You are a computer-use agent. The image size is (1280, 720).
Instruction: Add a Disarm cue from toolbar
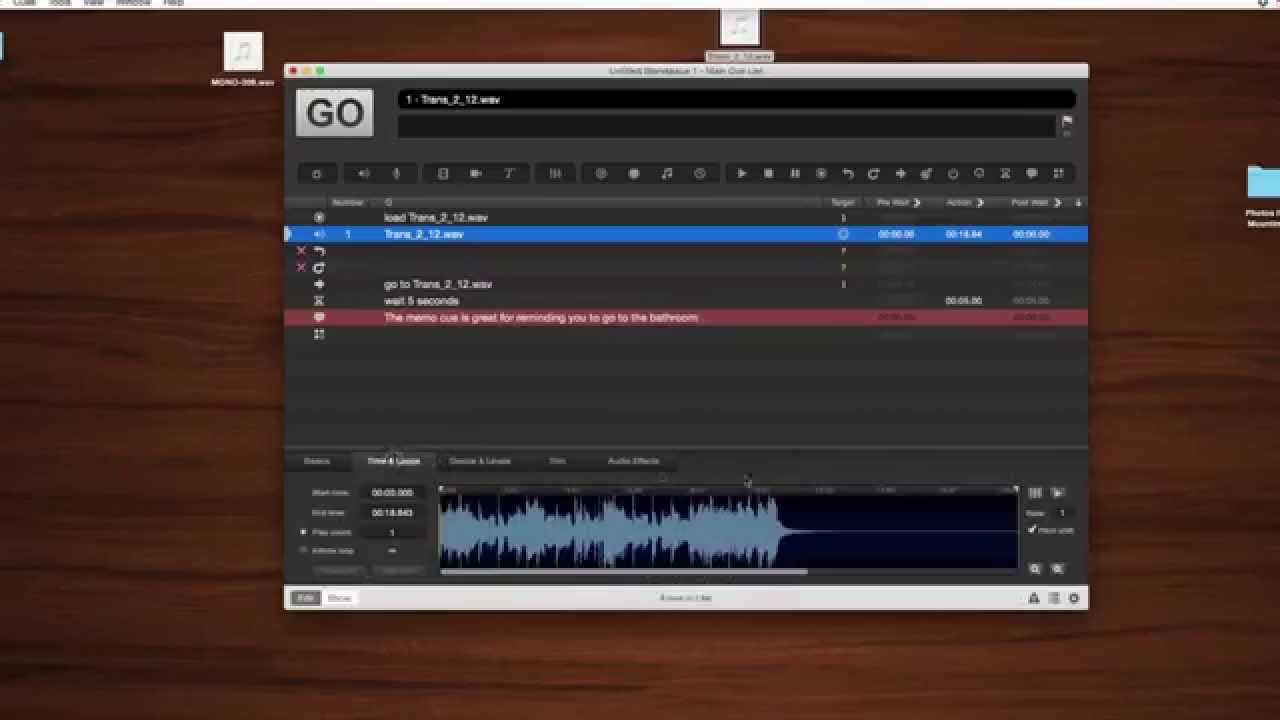click(979, 174)
